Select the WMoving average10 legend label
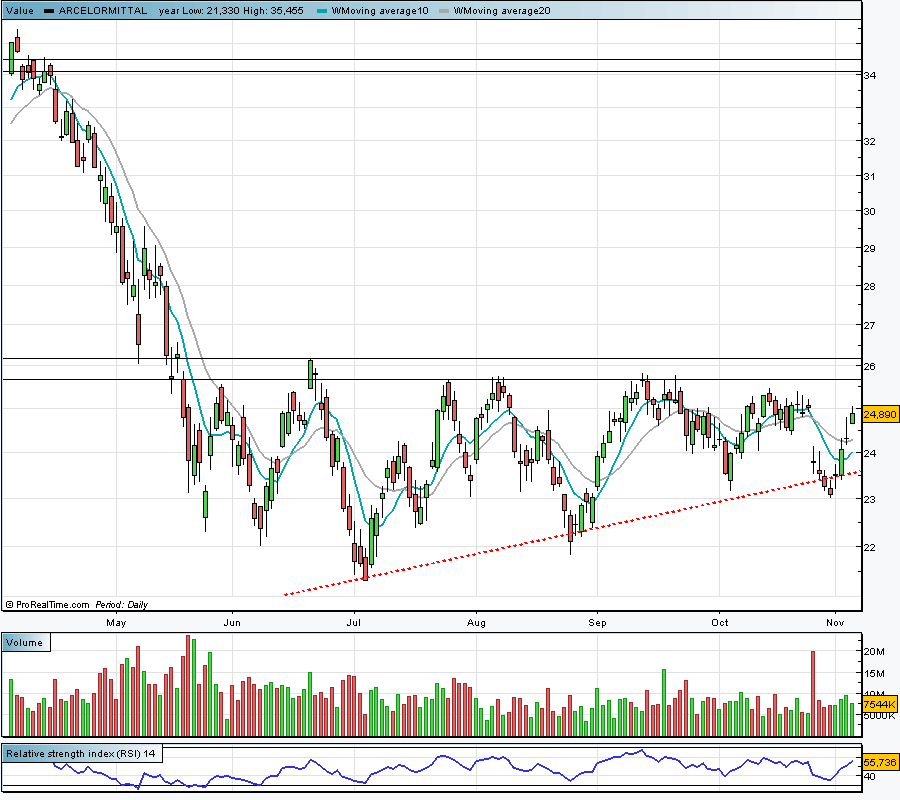This screenshot has height=800, width=900. coord(380,10)
